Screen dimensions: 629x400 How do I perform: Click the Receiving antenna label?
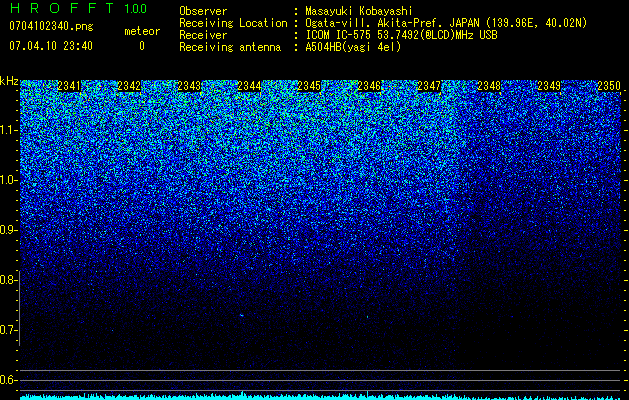pos(230,47)
